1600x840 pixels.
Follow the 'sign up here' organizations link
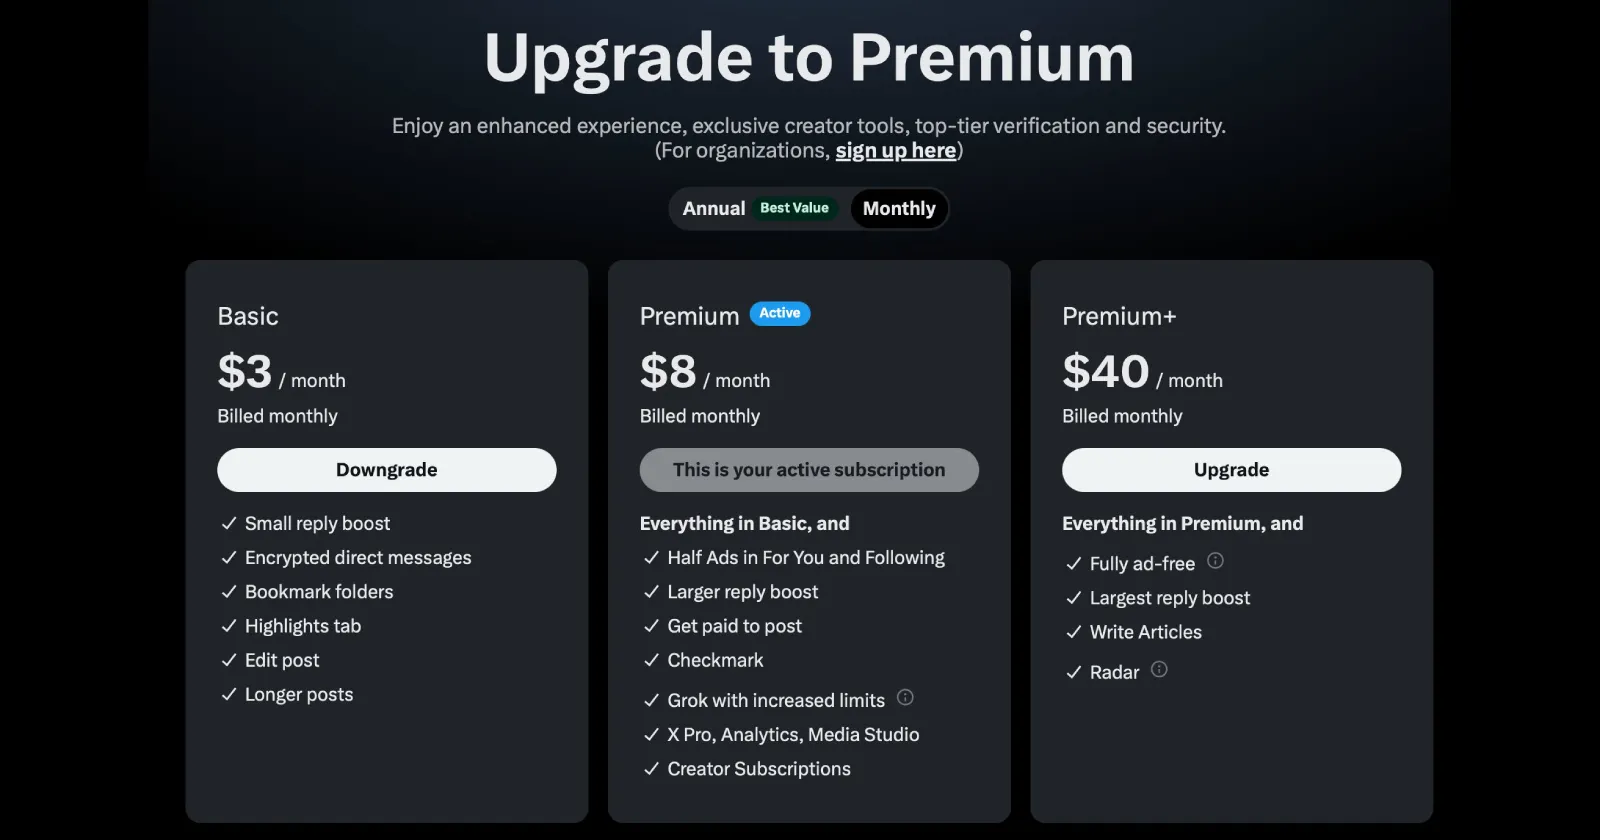tap(895, 151)
